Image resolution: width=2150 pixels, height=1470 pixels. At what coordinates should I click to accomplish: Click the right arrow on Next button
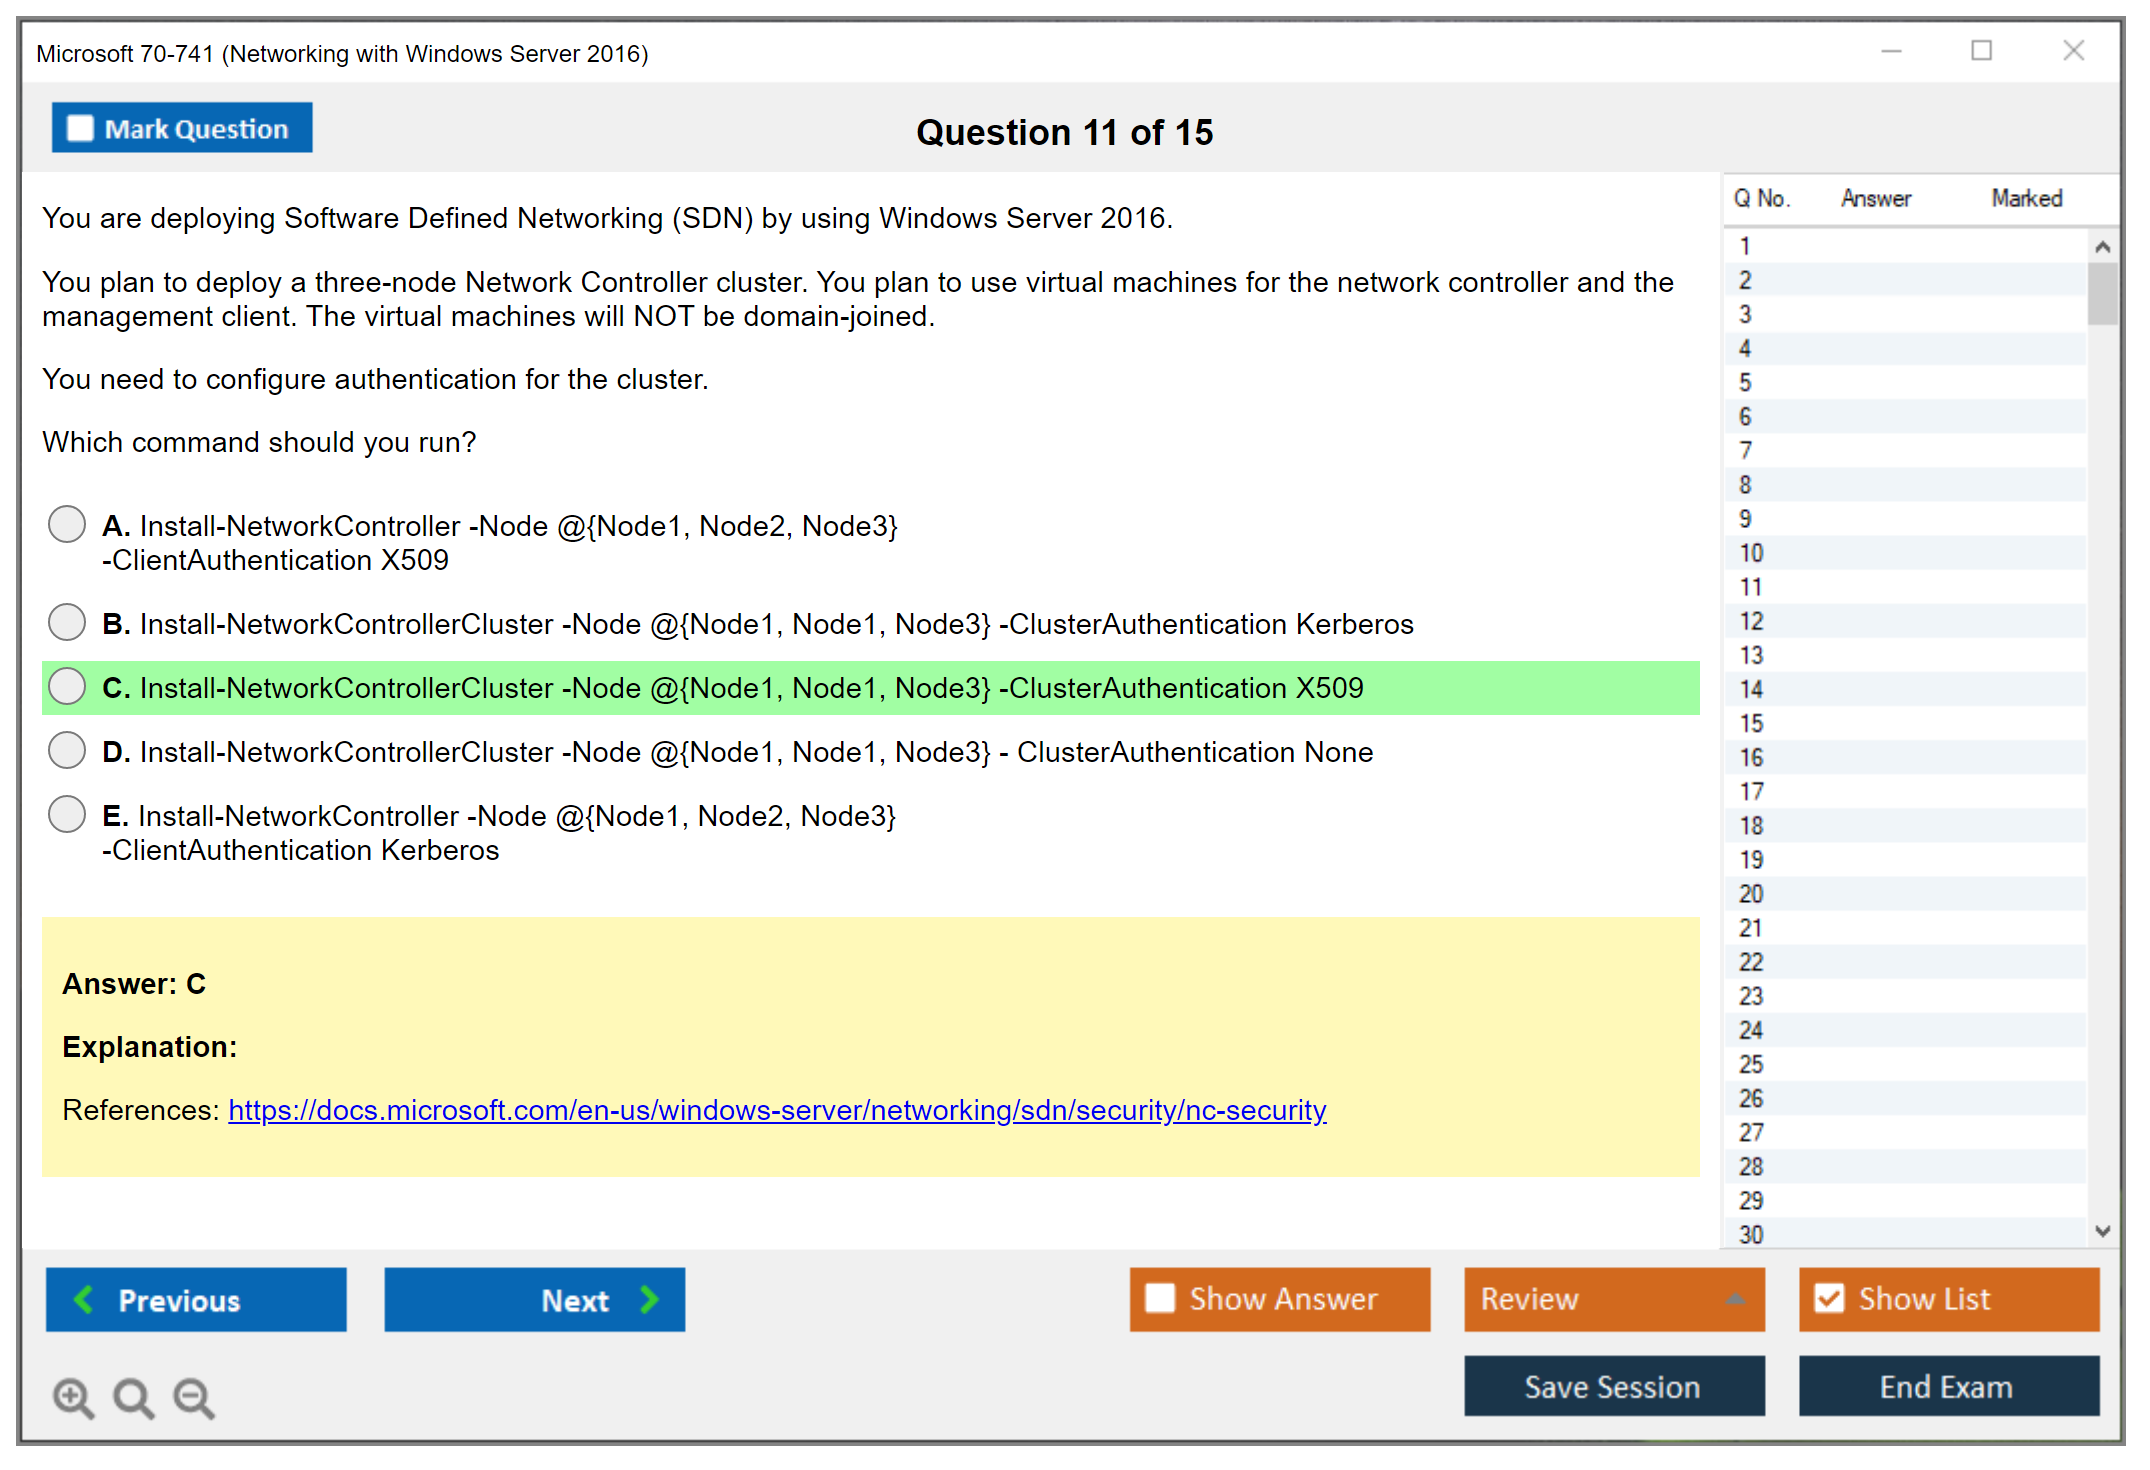coord(649,1299)
